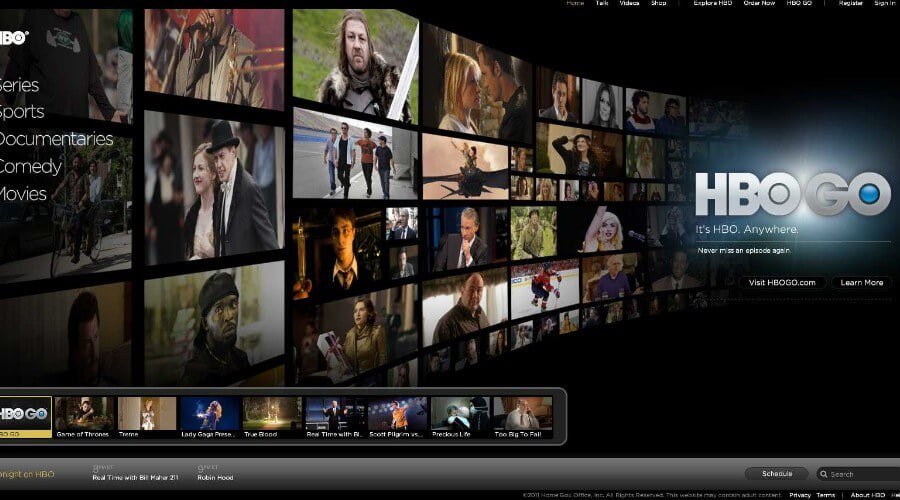The height and width of the screenshot is (500, 900).
Task: Open the Series category
Action: (x=22, y=86)
